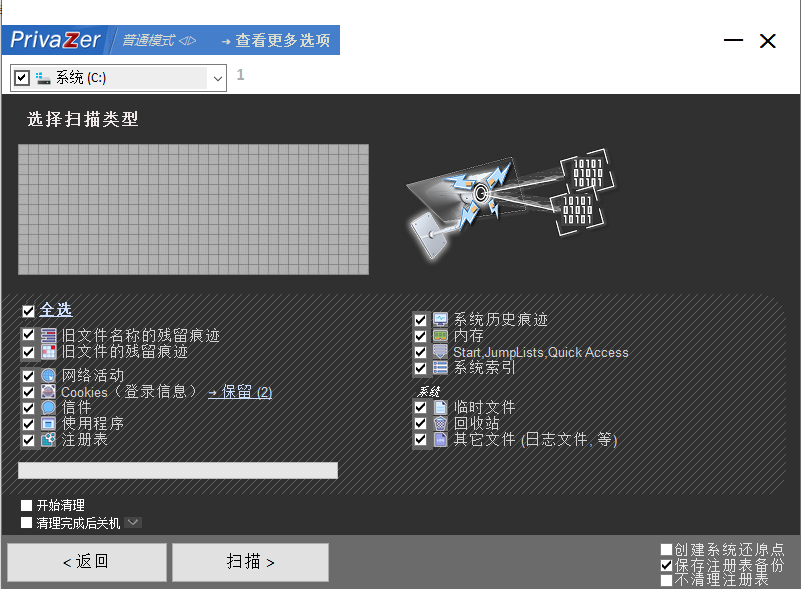
Task: Click the 全选 link text
Action: 56,310
